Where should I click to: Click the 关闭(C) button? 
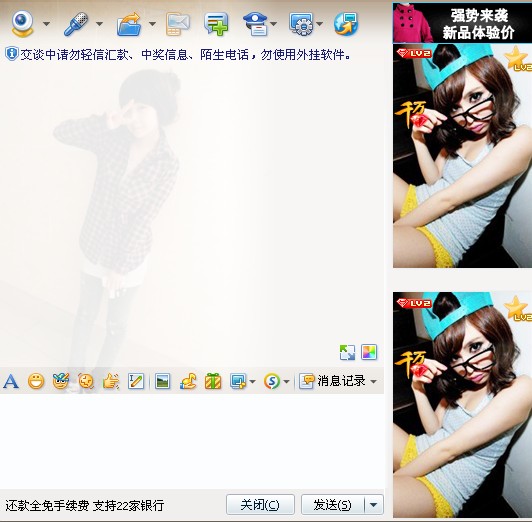tap(260, 505)
